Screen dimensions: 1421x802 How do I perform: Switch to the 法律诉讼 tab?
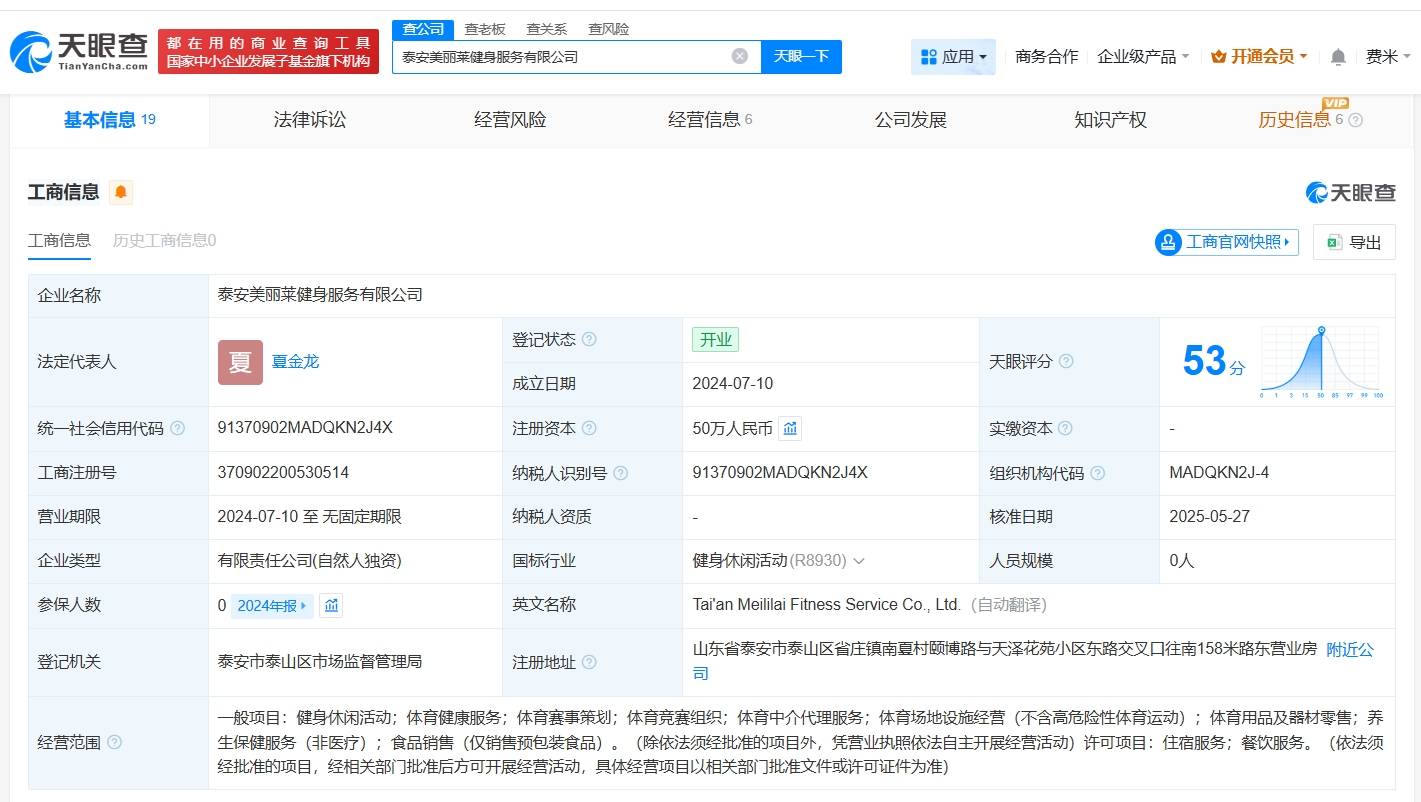tap(310, 120)
